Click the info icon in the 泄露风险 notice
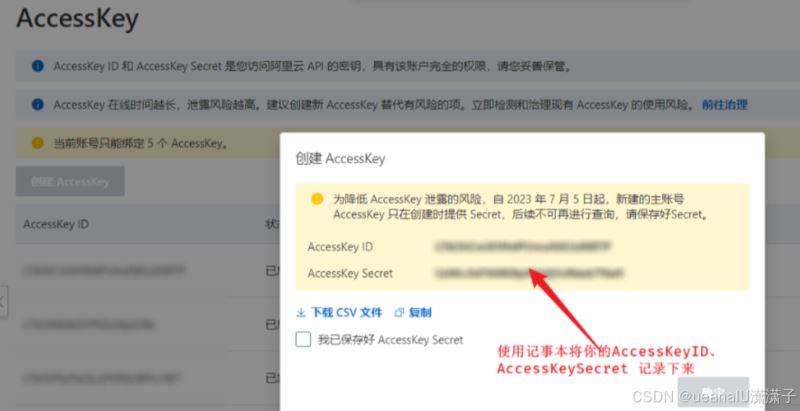The width and height of the screenshot is (800, 411). 38,105
